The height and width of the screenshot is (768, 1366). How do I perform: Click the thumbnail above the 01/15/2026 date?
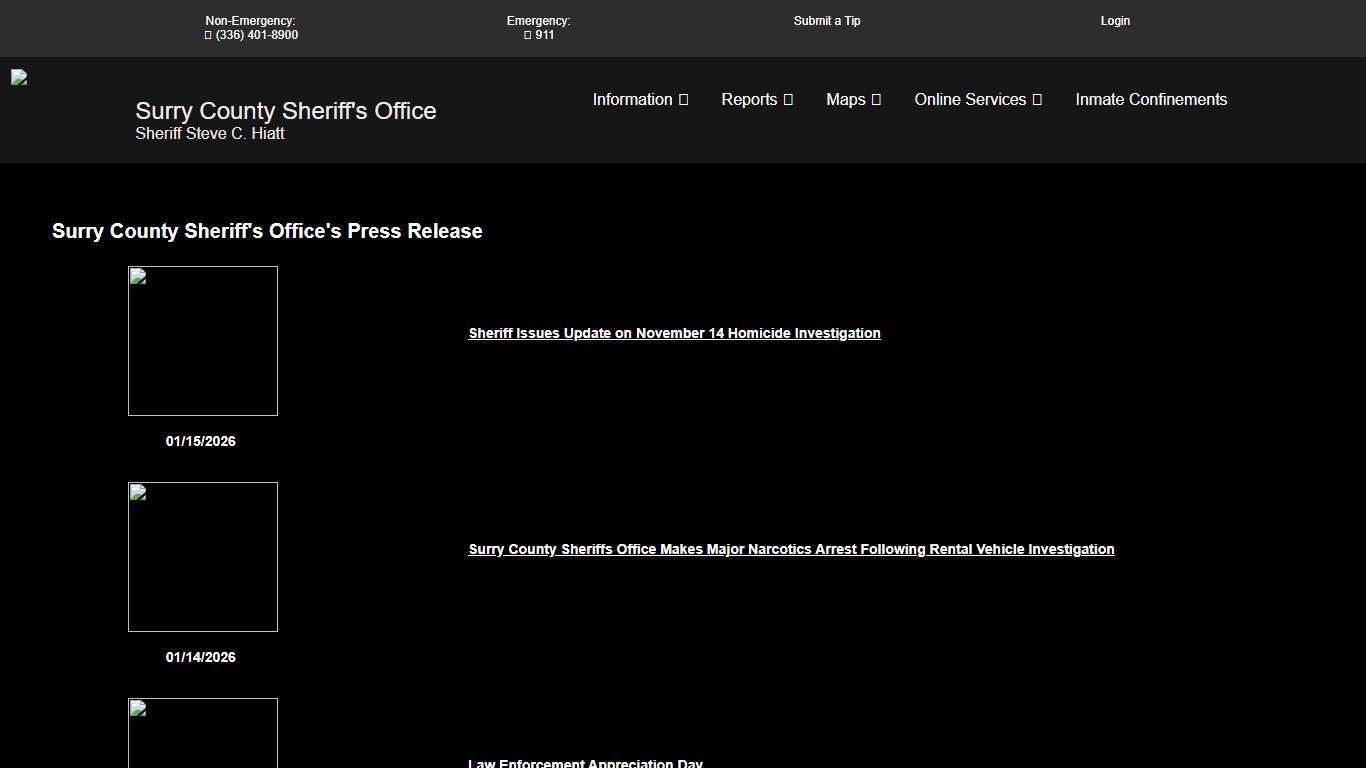click(x=203, y=341)
